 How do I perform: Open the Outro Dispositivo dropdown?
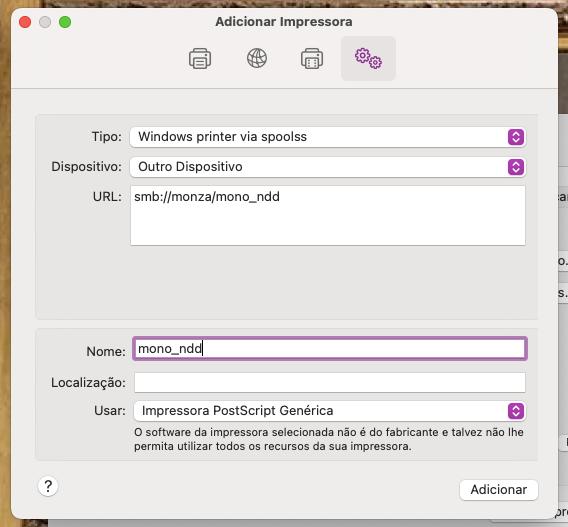tap(327, 167)
